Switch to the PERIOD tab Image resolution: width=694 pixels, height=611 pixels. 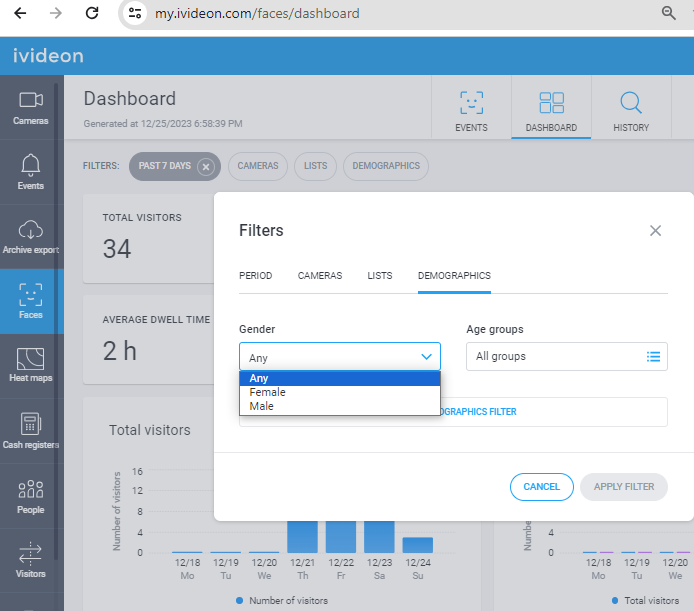coord(255,276)
